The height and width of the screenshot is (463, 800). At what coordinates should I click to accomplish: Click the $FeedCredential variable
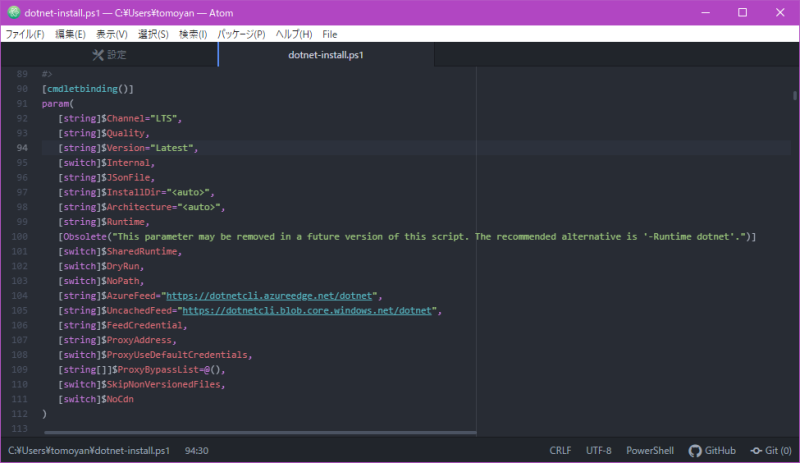pyautogui.click(x=142, y=325)
